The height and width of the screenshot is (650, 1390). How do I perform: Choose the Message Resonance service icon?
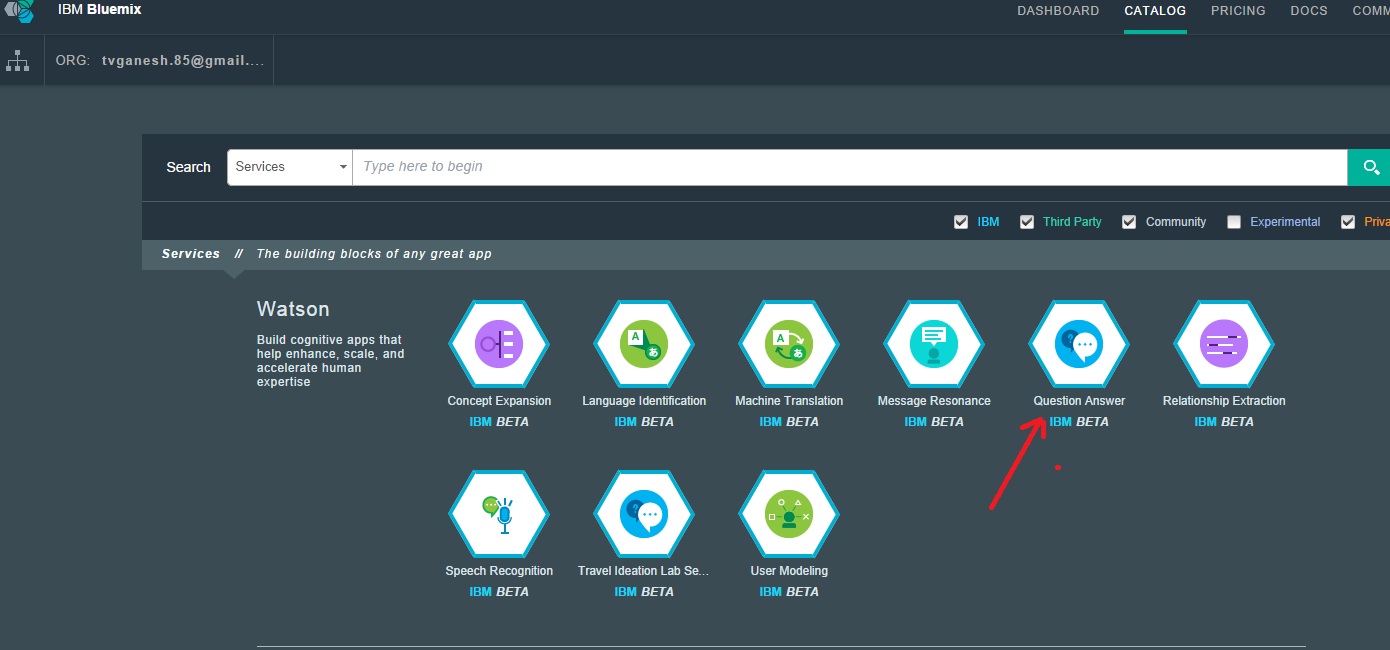933,345
